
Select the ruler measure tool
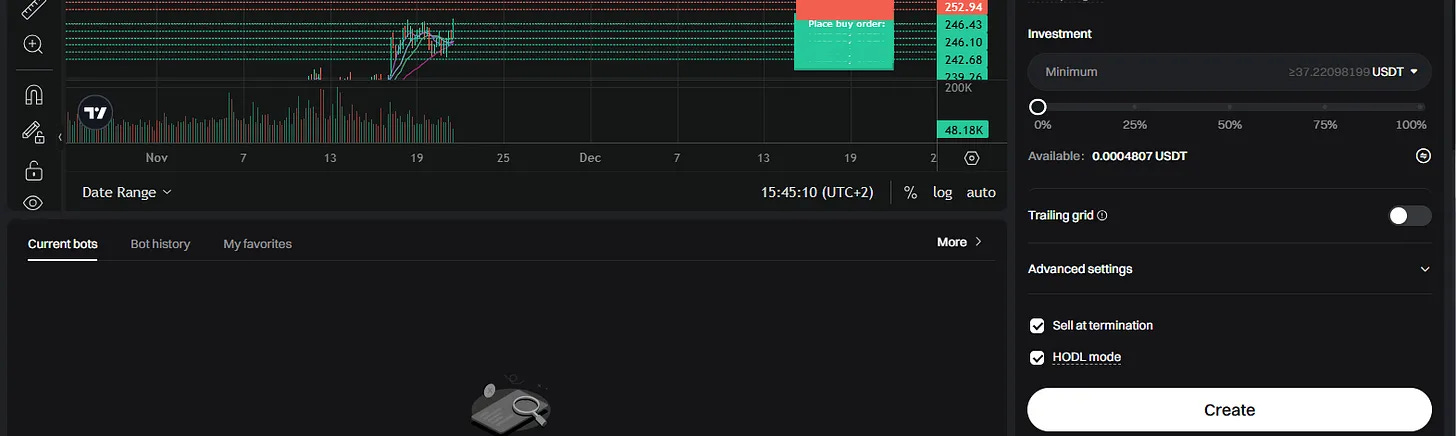point(32,9)
